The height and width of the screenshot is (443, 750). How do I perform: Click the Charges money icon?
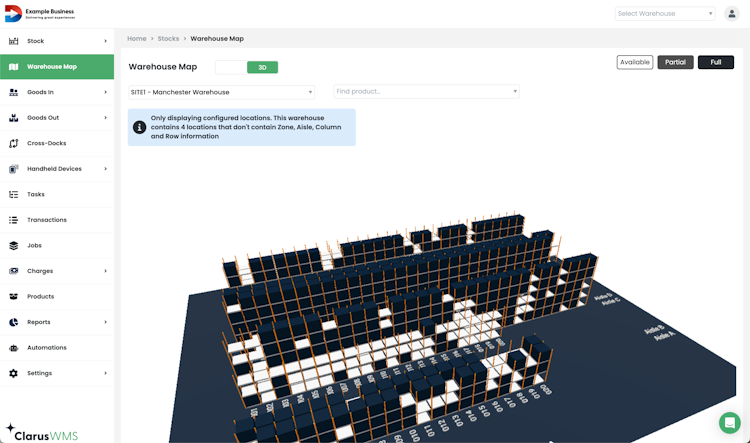coord(13,271)
